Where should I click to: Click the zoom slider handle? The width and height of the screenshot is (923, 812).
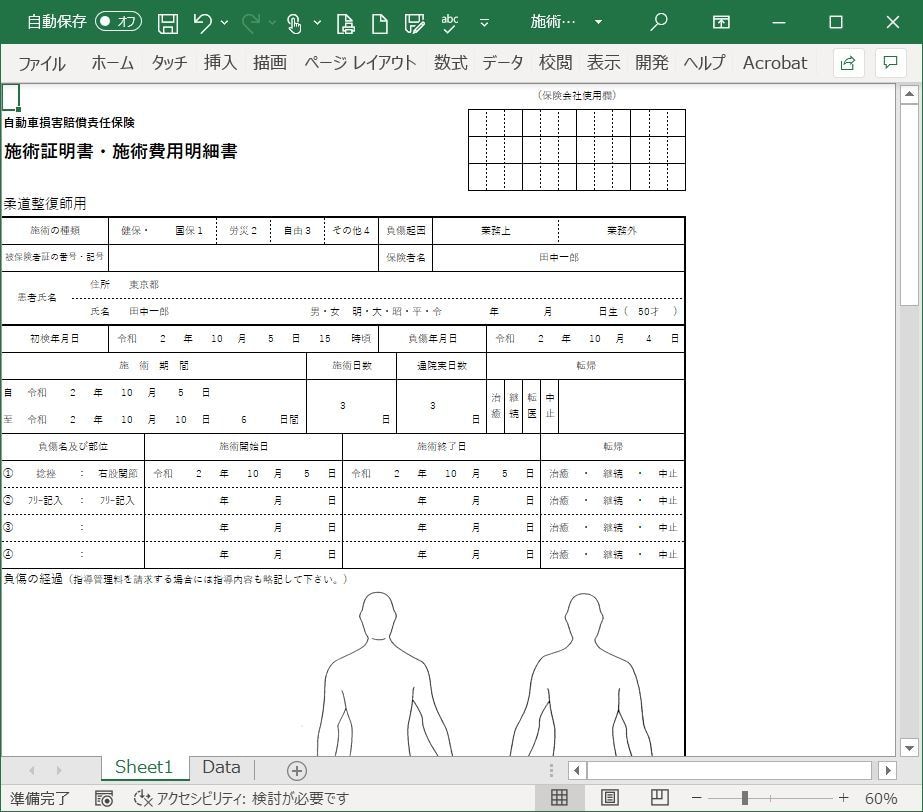click(745, 798)
